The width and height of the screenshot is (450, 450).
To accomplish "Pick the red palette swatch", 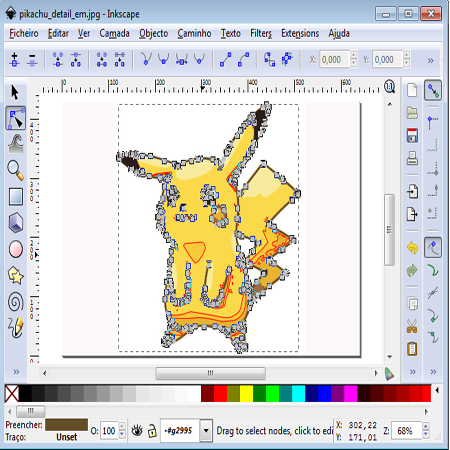I will click(220, 393).
